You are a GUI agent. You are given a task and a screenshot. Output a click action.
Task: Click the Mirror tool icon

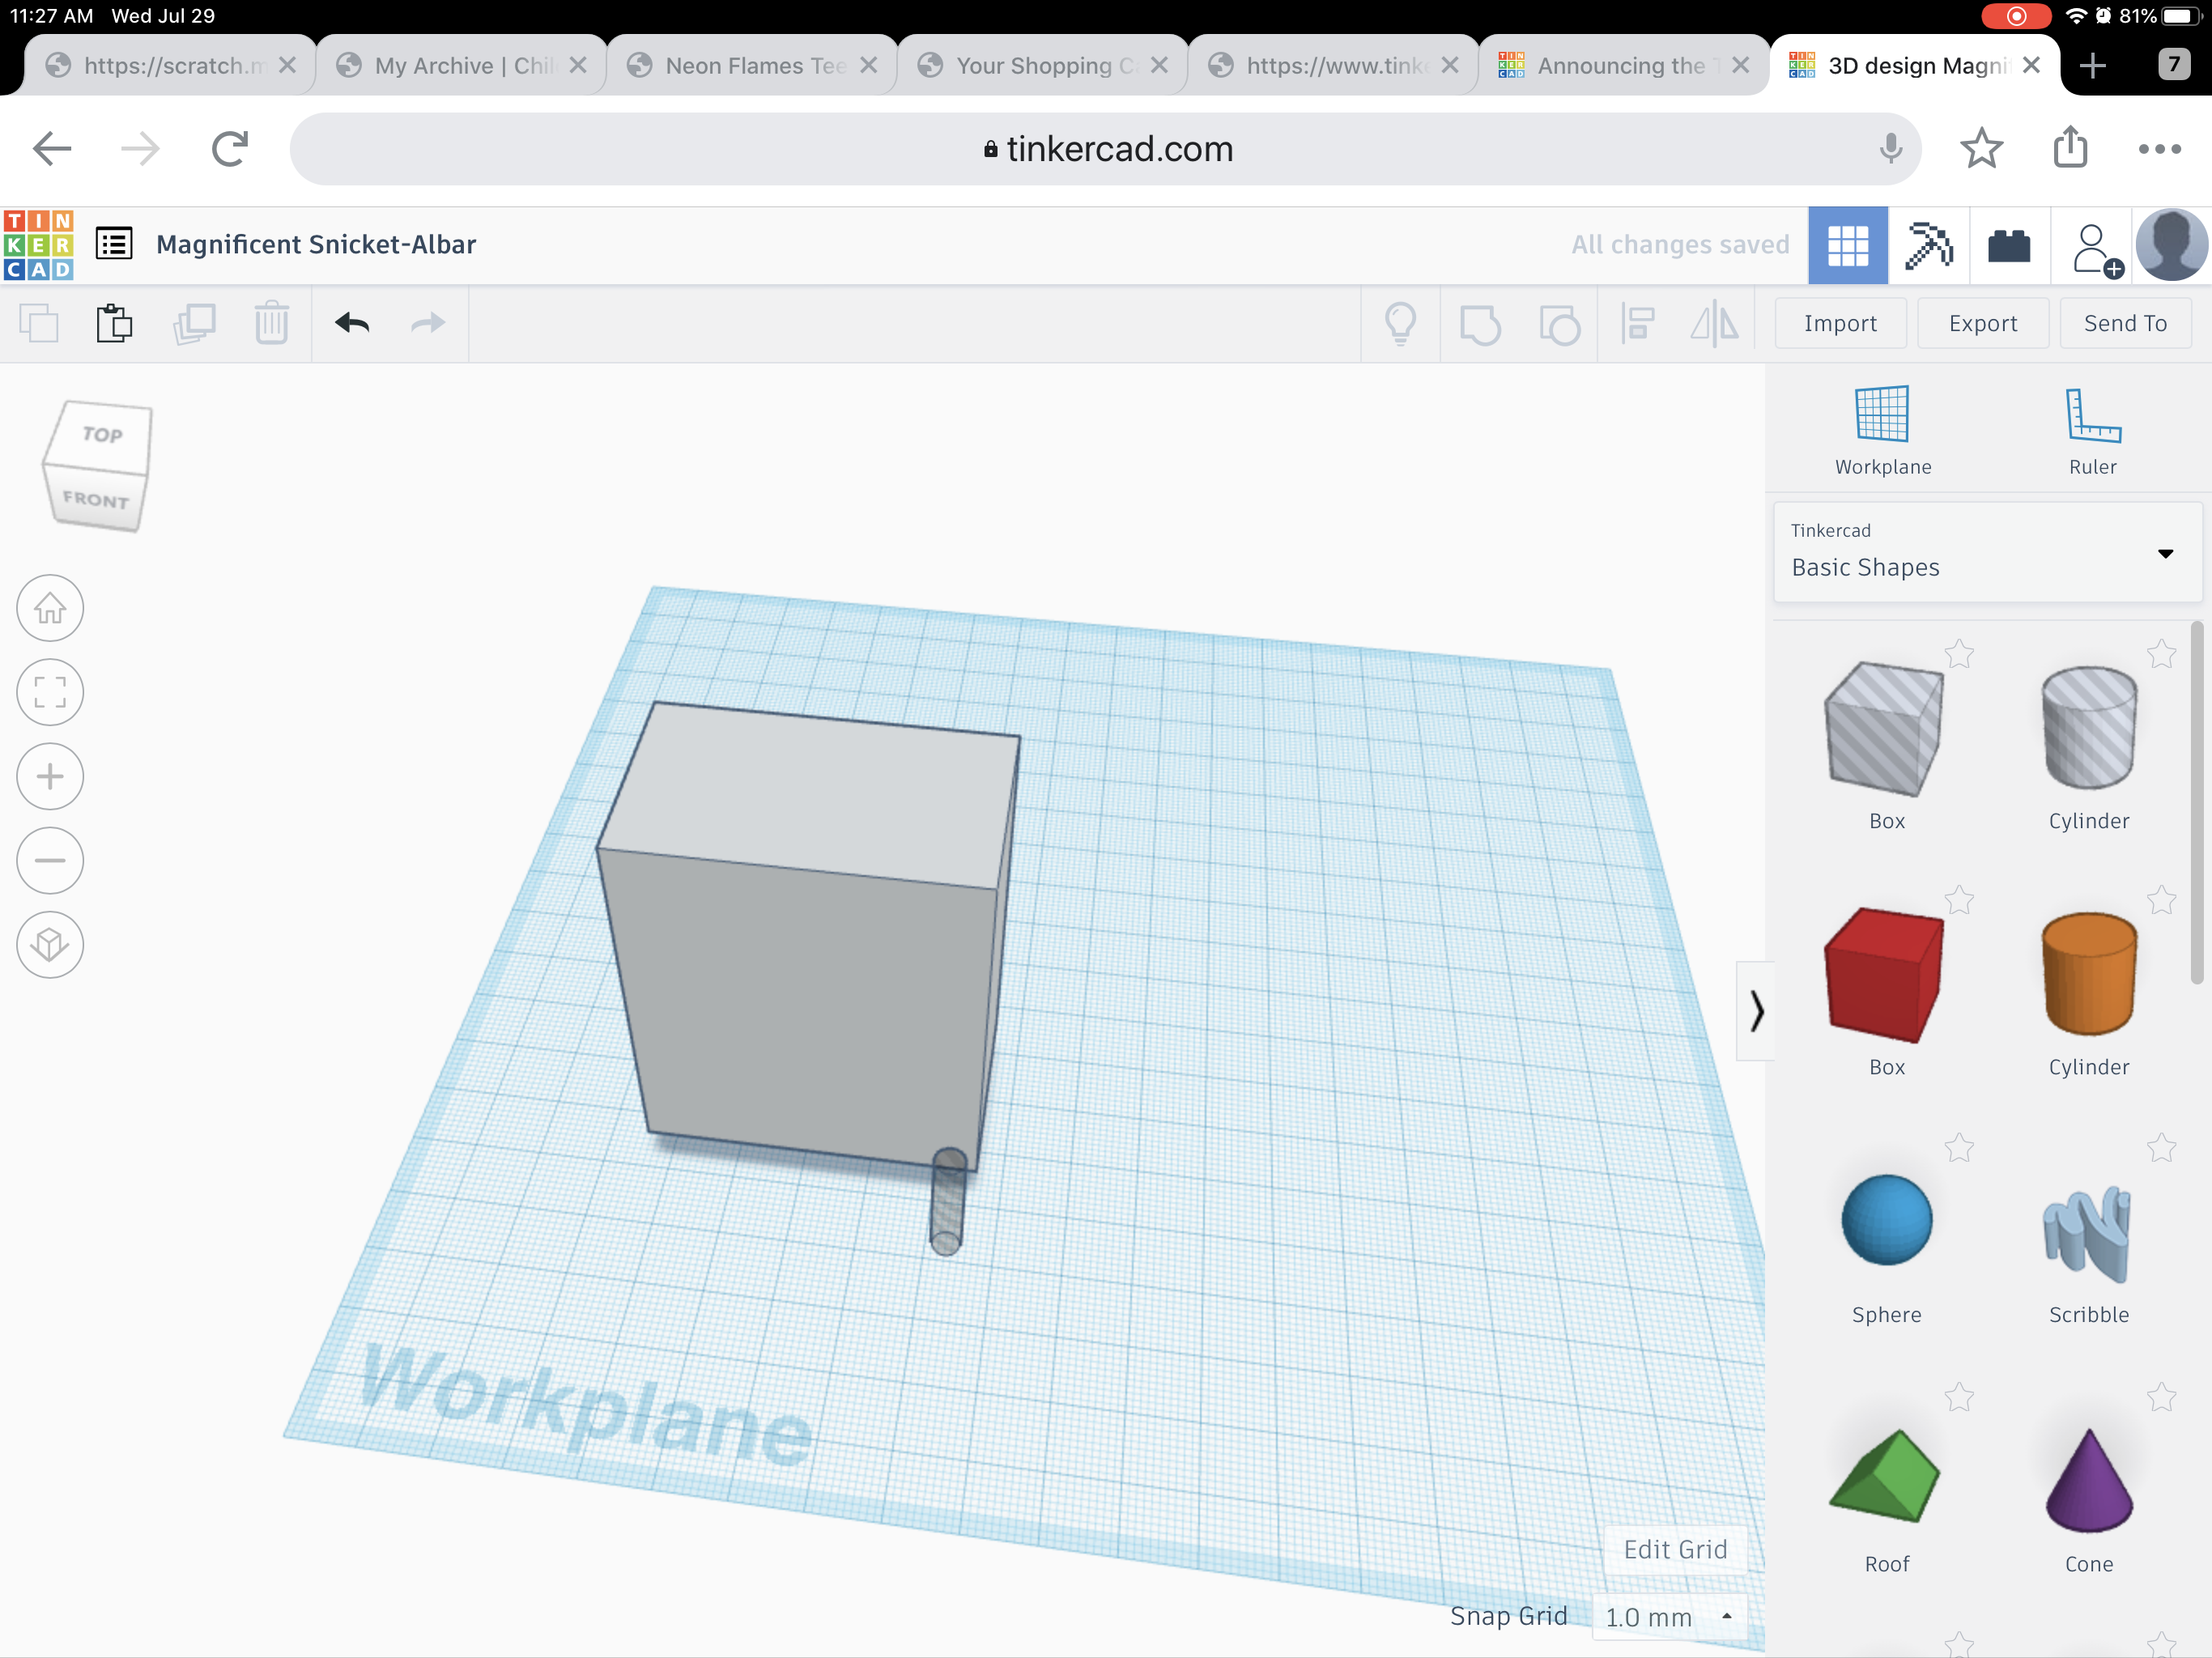1714,324
